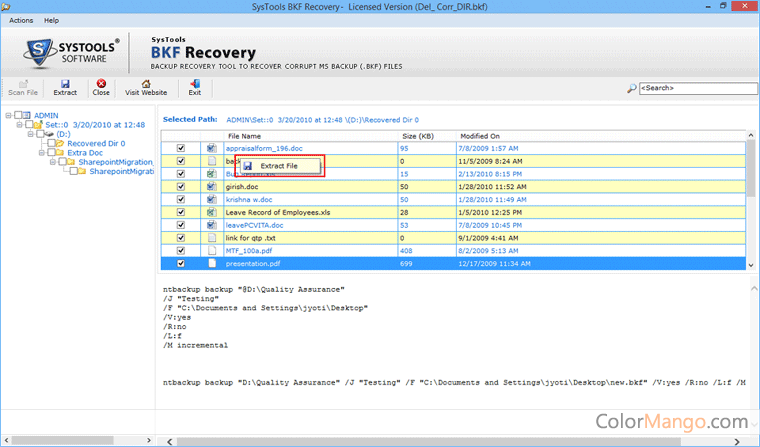Click the search magnifier icon

(x=631, y=88)
